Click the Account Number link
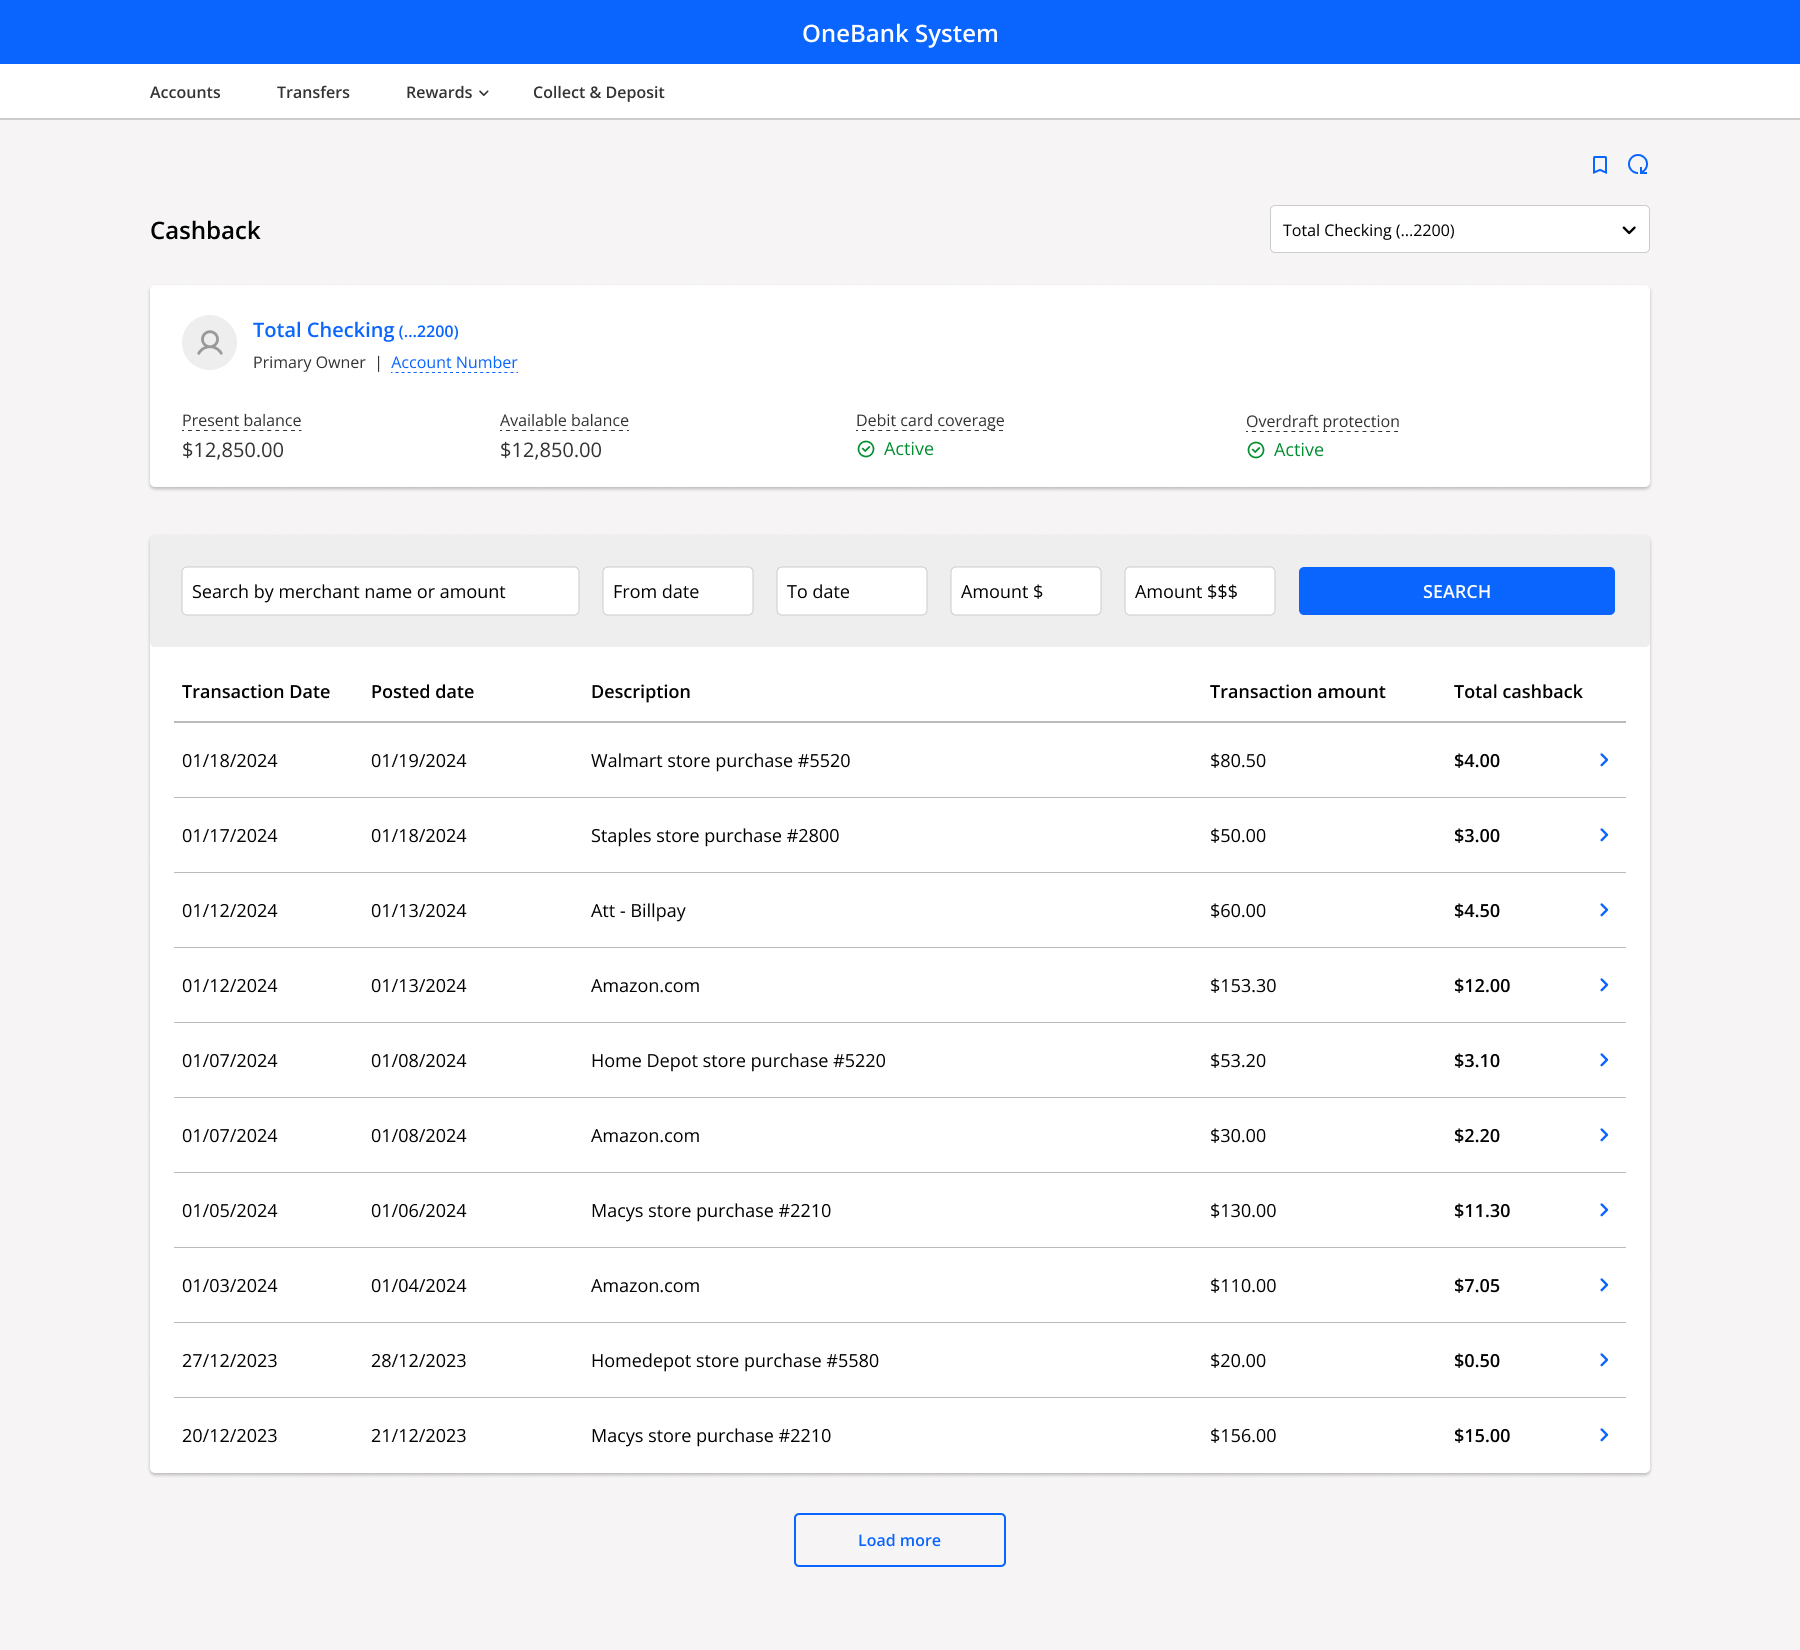 [454, 362]
